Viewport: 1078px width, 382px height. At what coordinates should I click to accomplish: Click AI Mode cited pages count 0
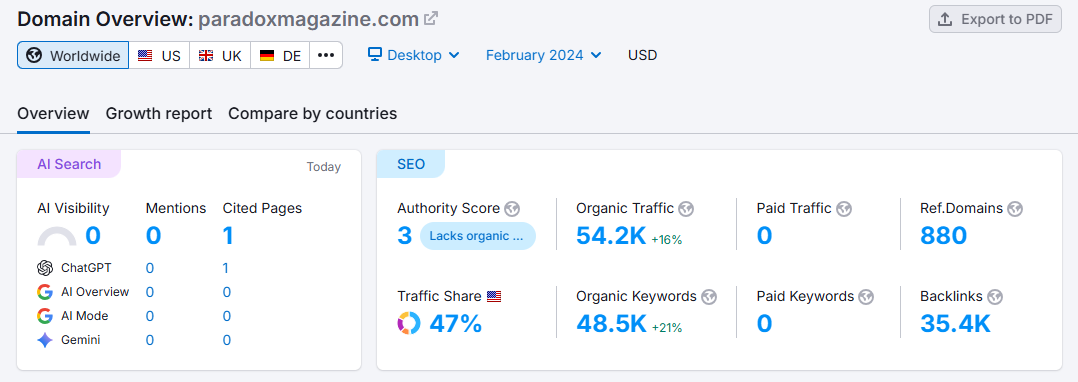(x=226, y=316)
